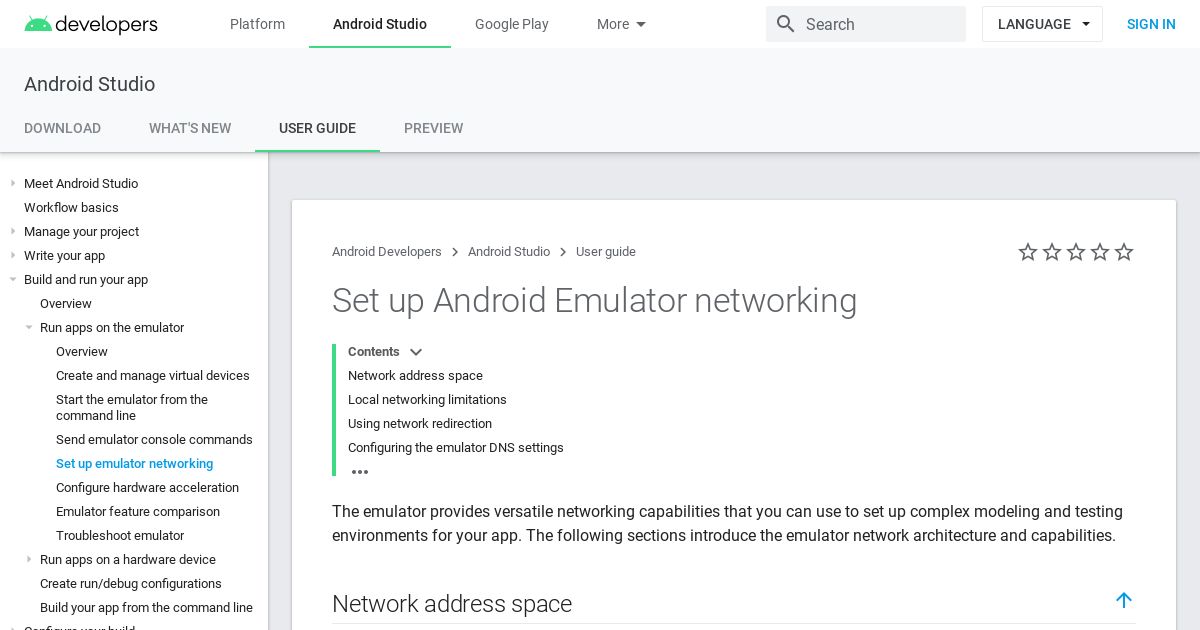Screen dimensions: 1200x630
Task: Click the SIGN IN link
Action: click(1151, 24)
